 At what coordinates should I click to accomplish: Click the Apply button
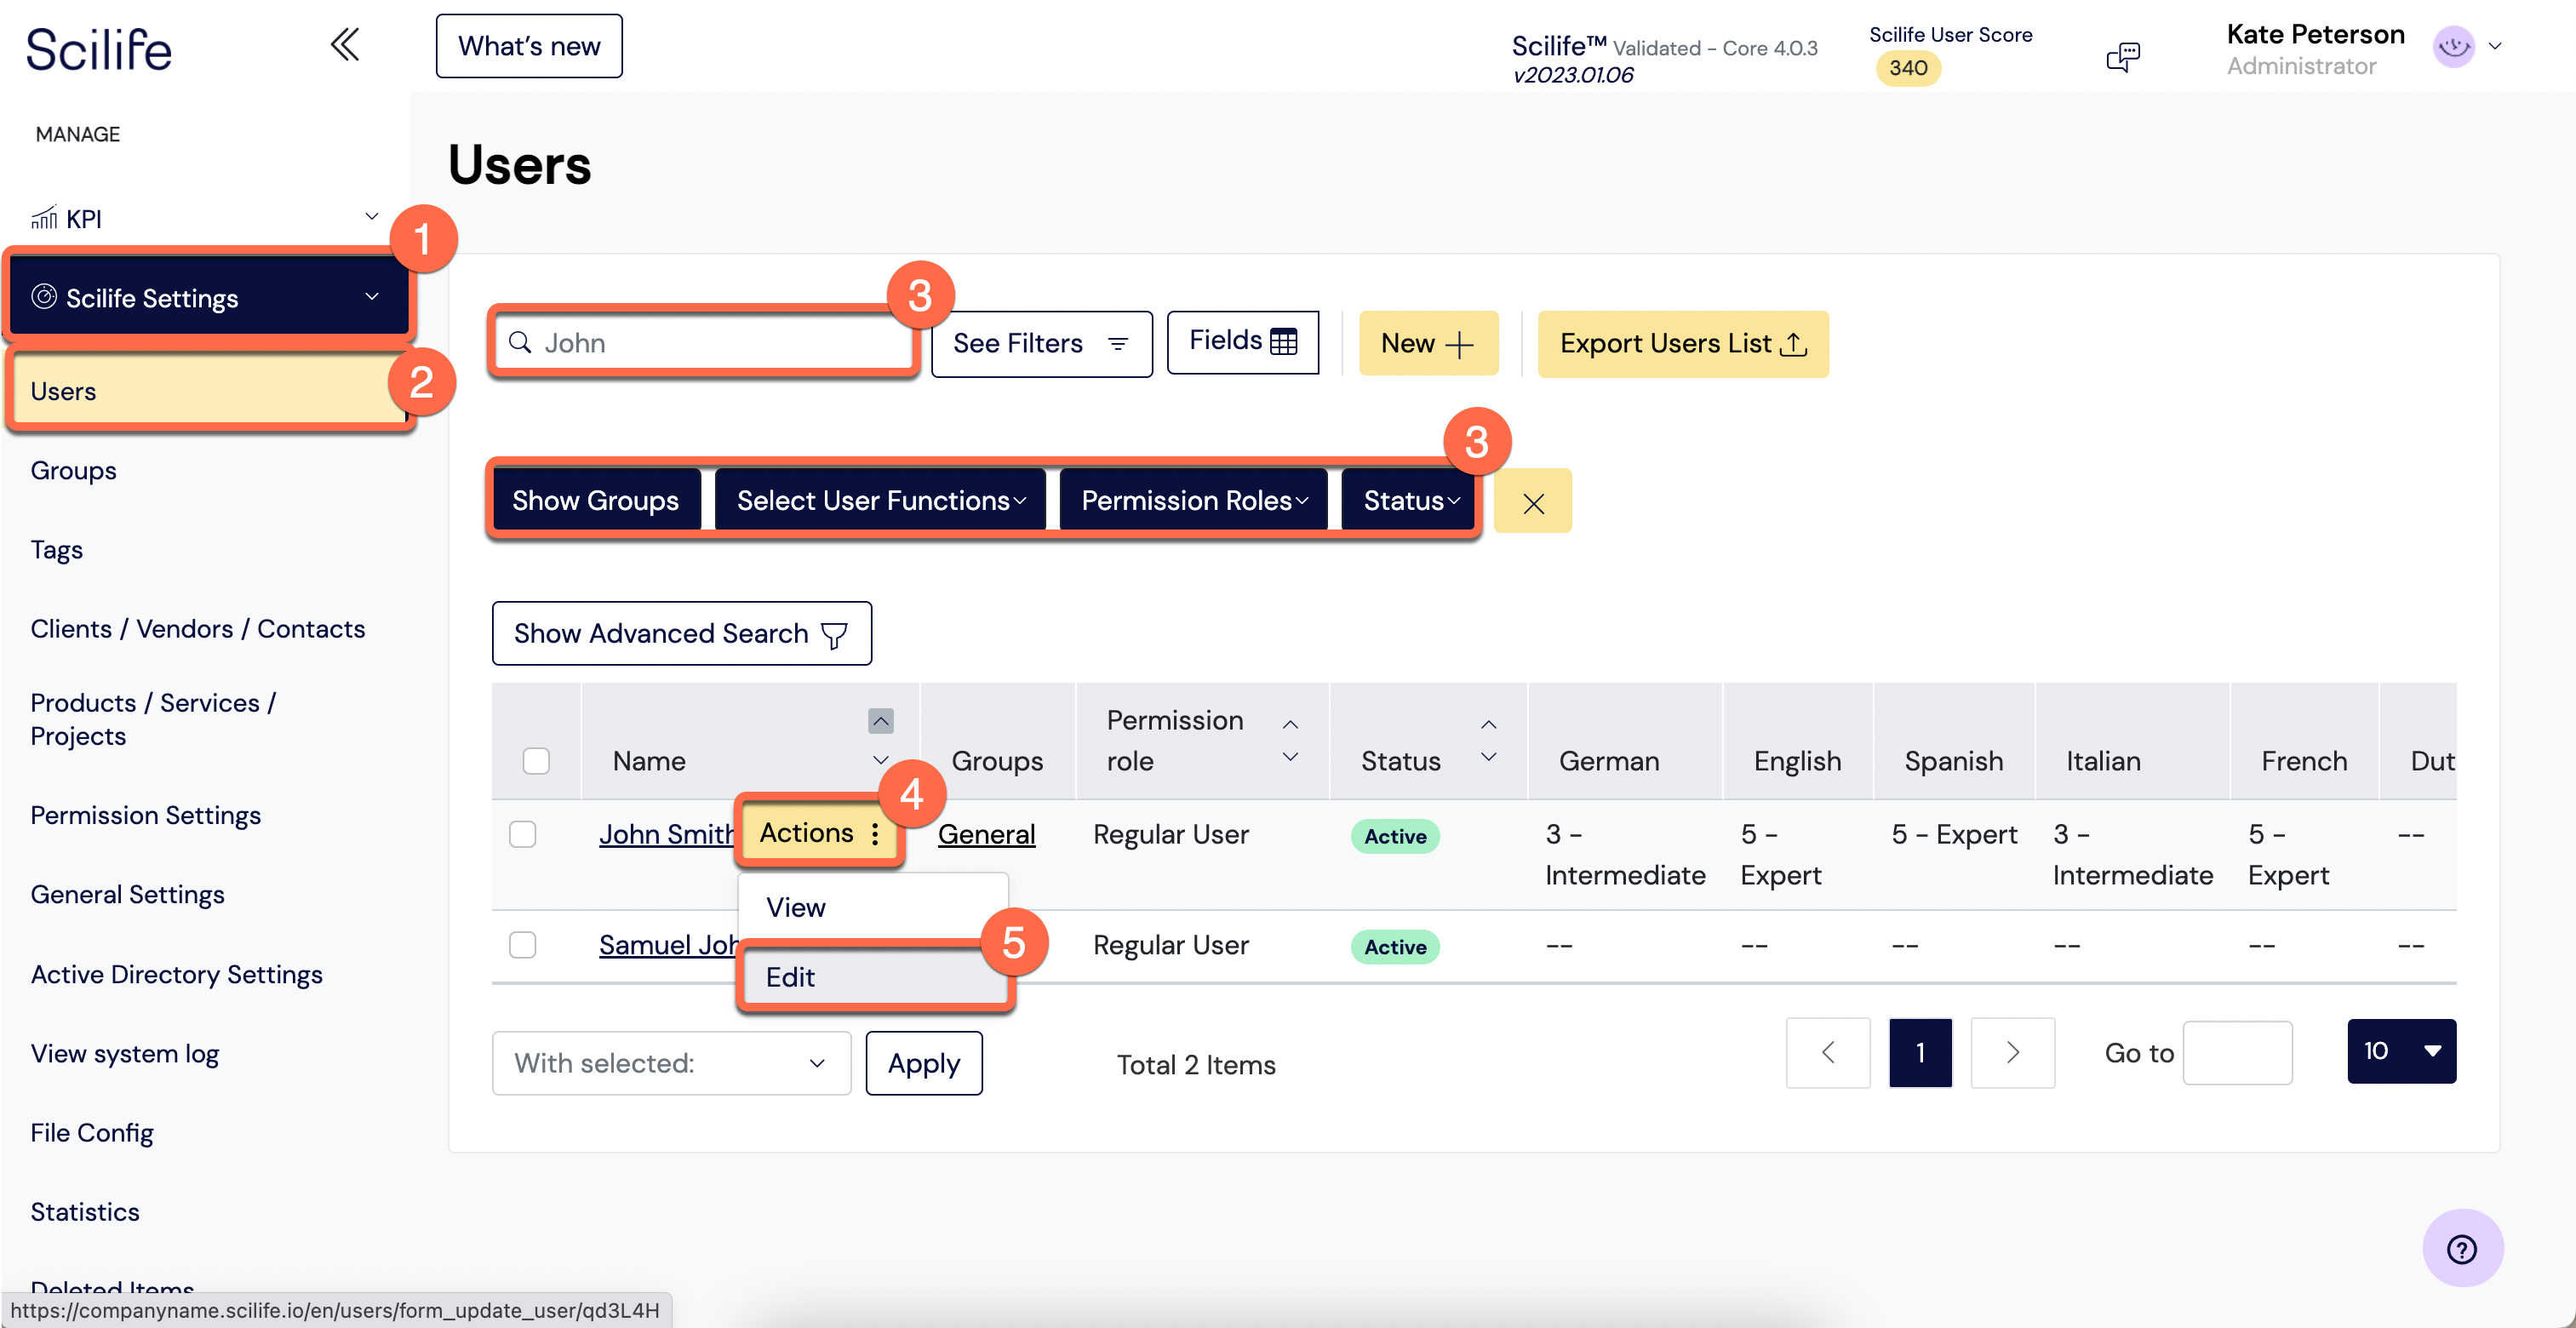[x=923, y=1063]
